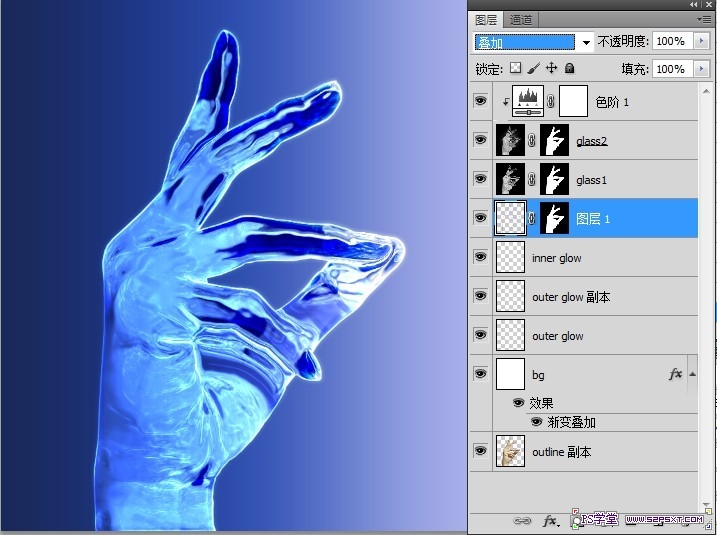Open the 填充 fill slider arrow

click(701, 69)
